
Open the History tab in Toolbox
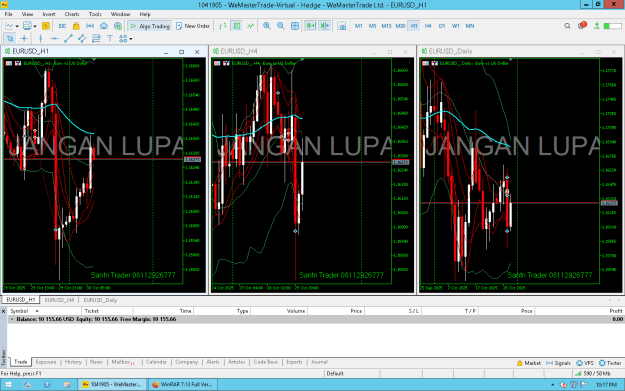coord(73,362)
